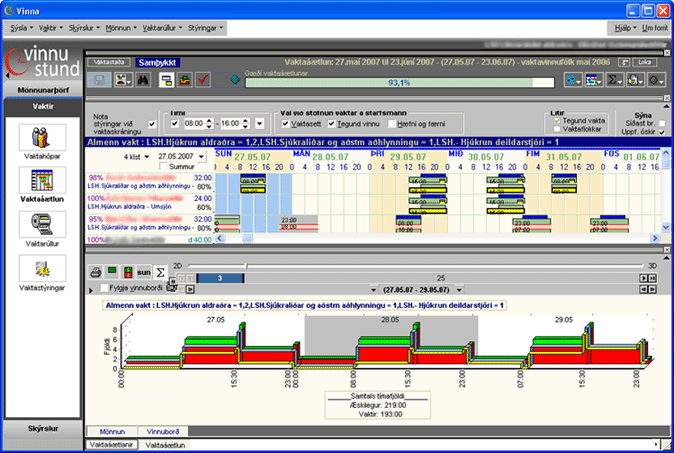Click the green screen chart icon

click(x=112, y=271)
